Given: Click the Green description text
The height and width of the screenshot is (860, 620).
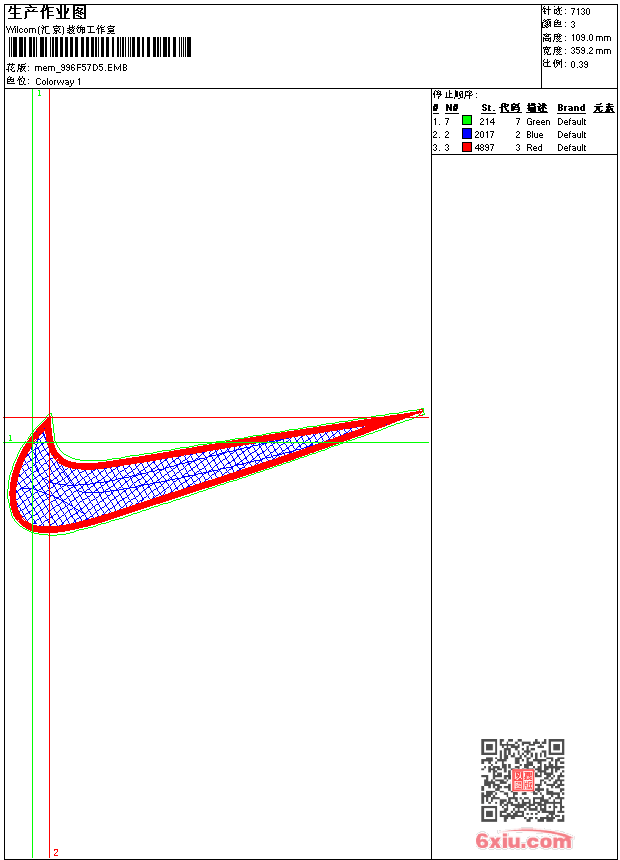Looking at the screenshot, I should [x=538, y=122].
